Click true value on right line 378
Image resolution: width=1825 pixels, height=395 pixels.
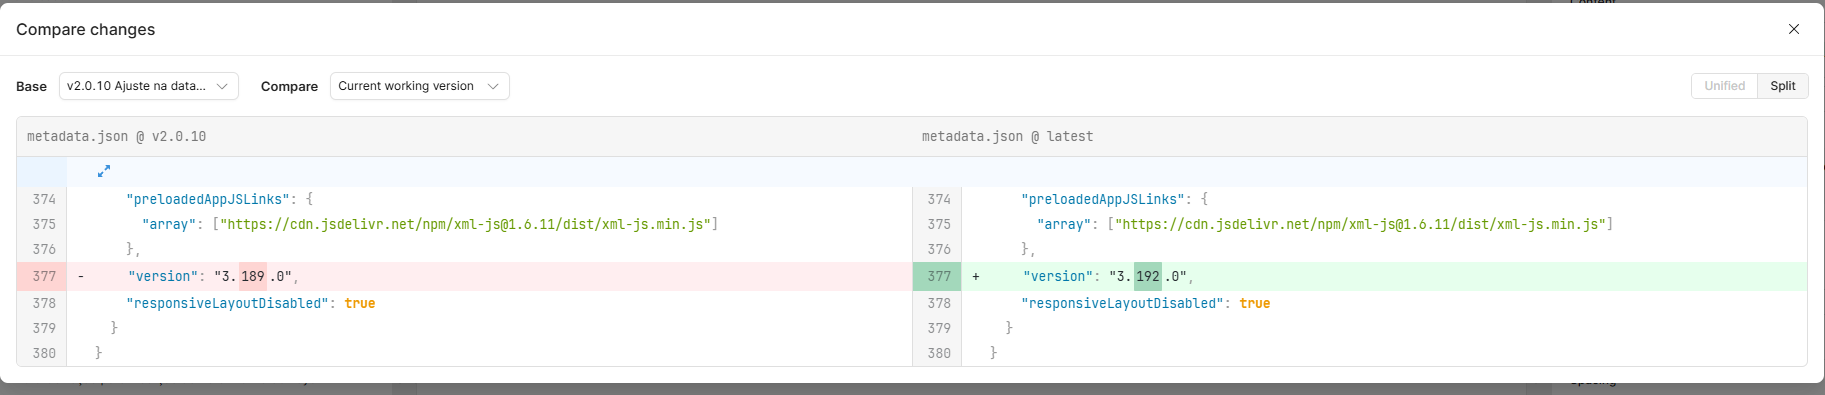1255,303
